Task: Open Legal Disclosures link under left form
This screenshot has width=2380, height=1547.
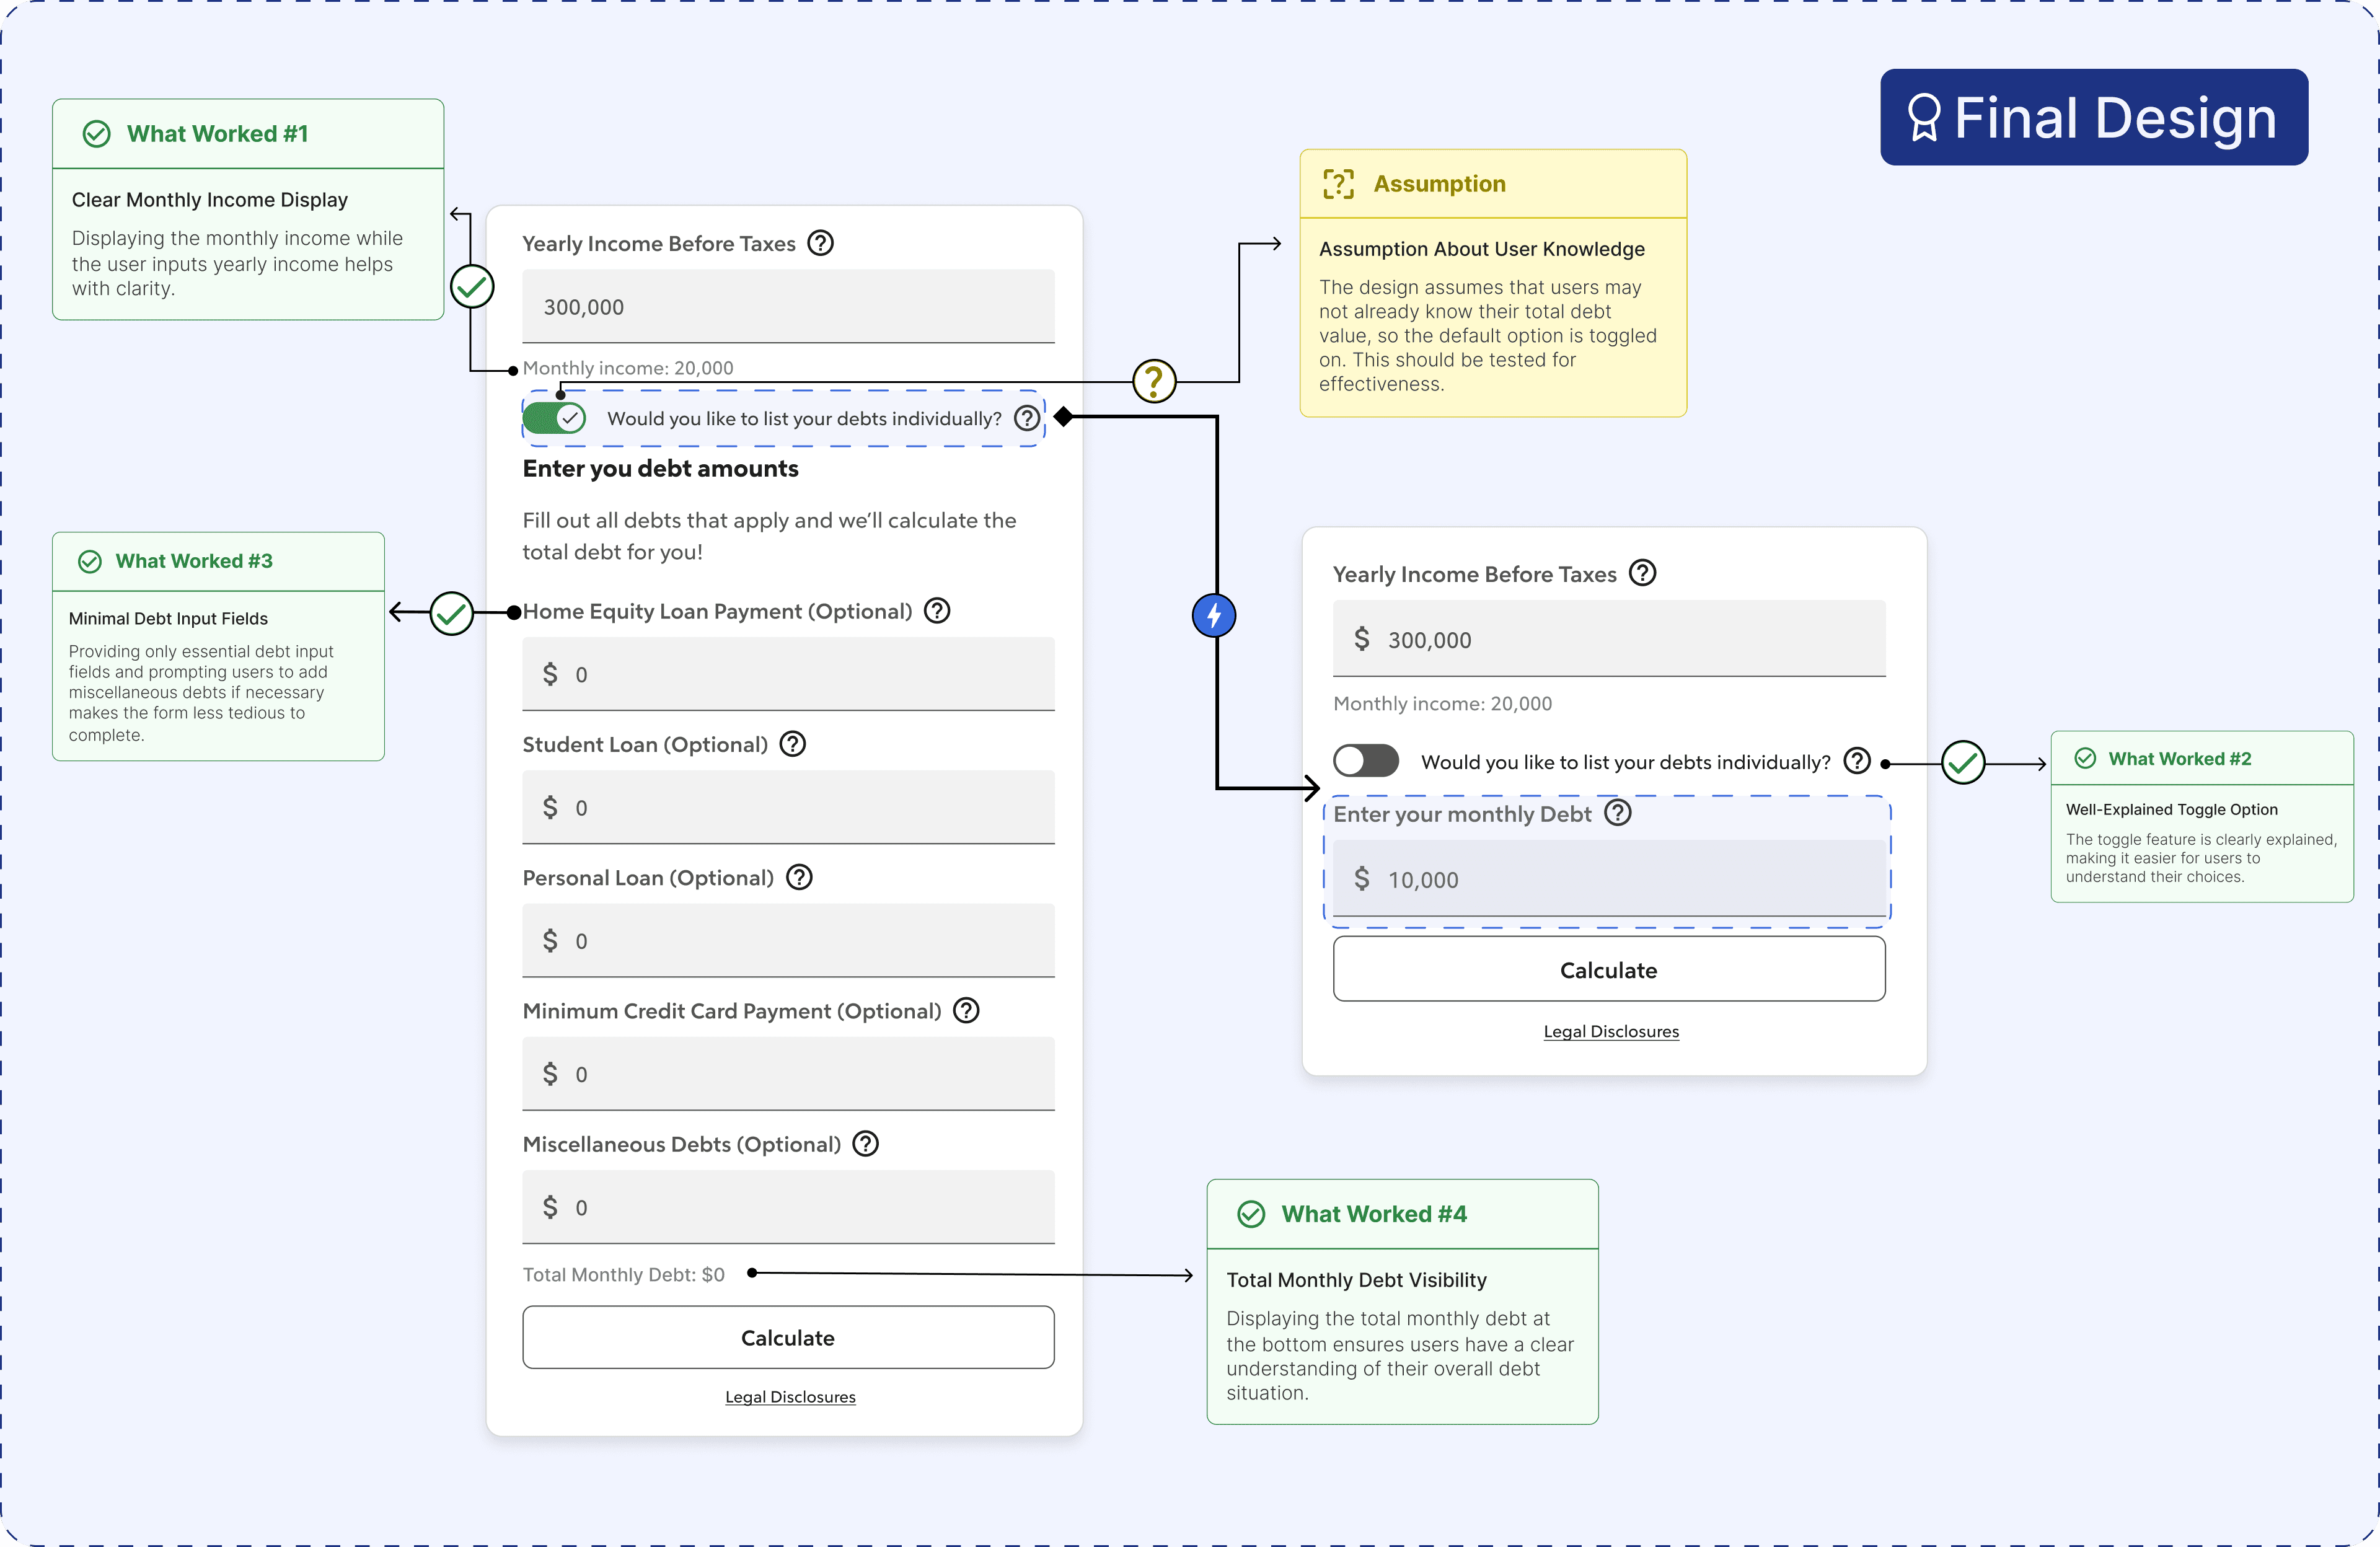Action: pyautogui.click(x=789, y=1397)
